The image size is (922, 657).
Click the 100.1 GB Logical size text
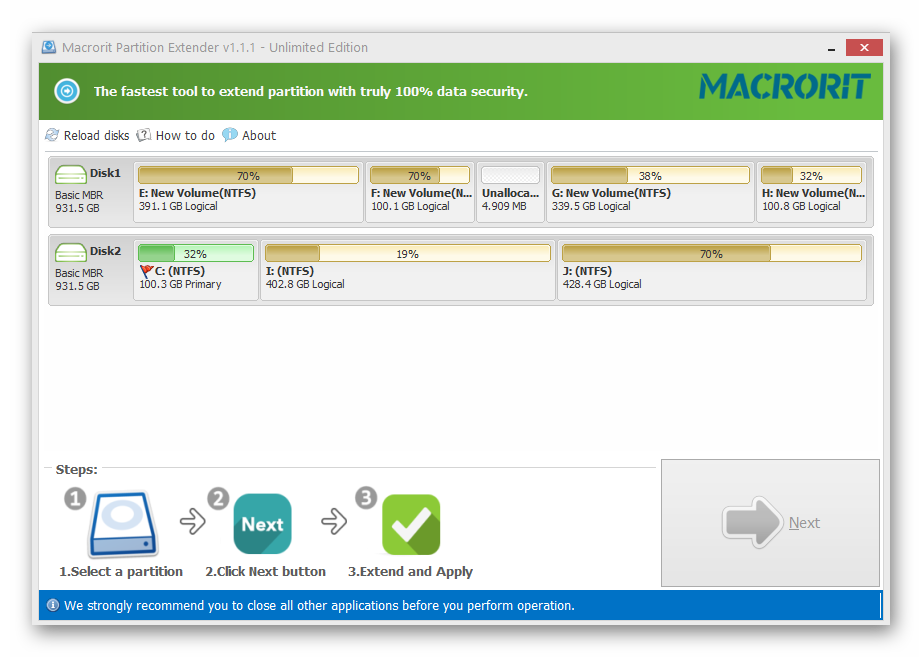pos(410,206)
